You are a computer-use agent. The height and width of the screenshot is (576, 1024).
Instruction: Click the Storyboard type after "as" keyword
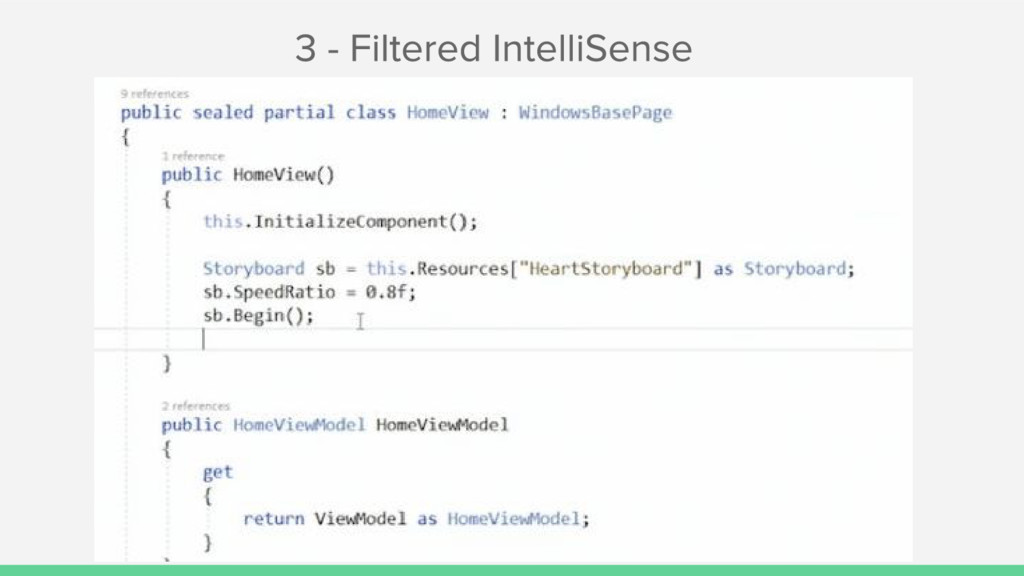click(797, 269)
